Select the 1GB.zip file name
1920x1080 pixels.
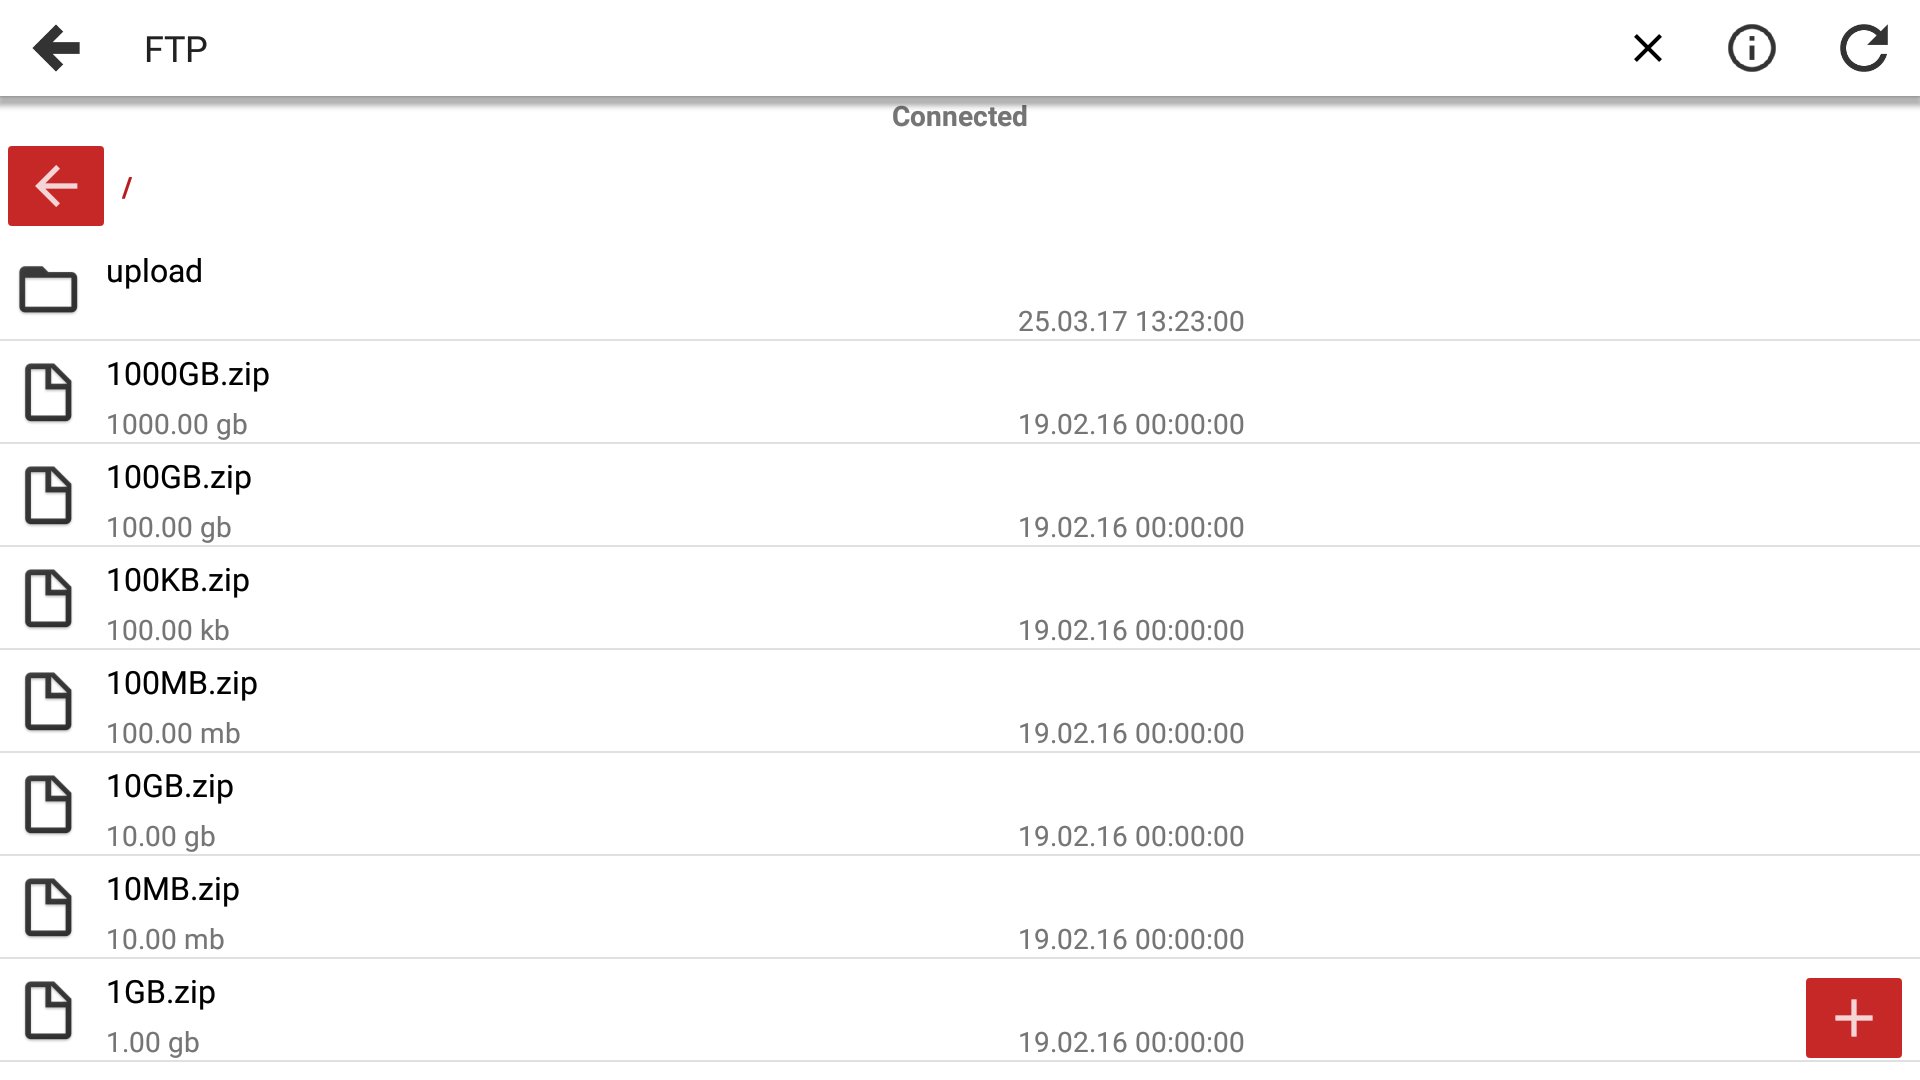point(161,992)
